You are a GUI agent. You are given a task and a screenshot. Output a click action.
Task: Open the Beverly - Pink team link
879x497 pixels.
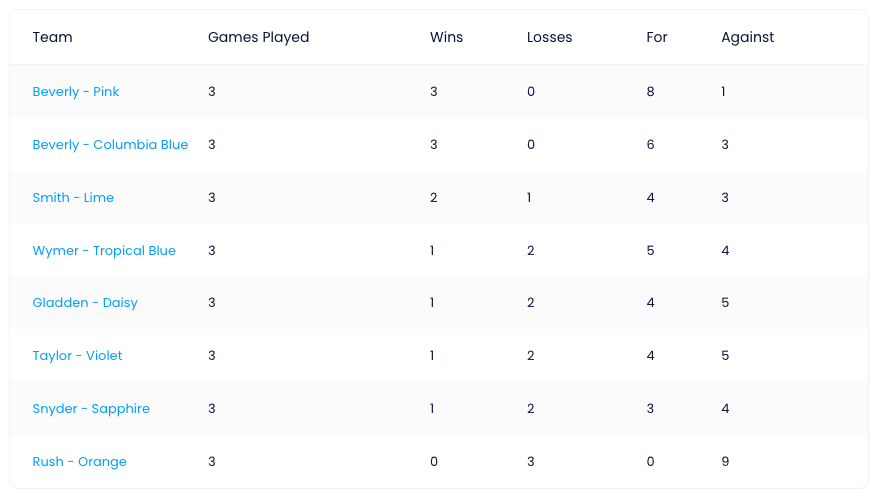(76, 91)
